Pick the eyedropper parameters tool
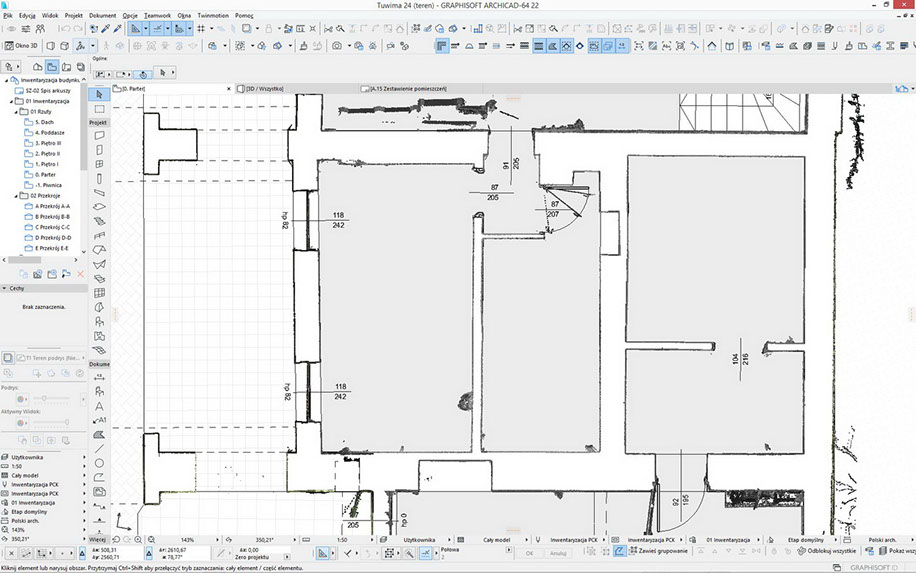The height and width of the screenshot is (573, 916). pyautogui.click(x=103, y=30)
